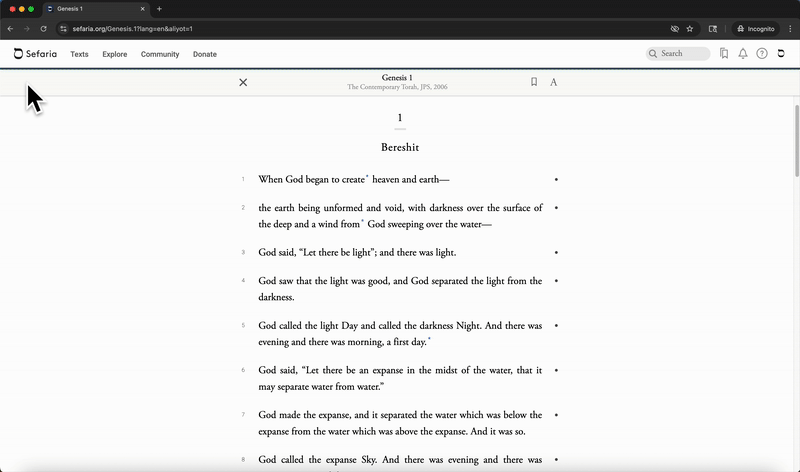Open the Chrome three-dot menu
The width and height of the screenshot is (800, 472).
pyautogui.click(x=790, y=29)
